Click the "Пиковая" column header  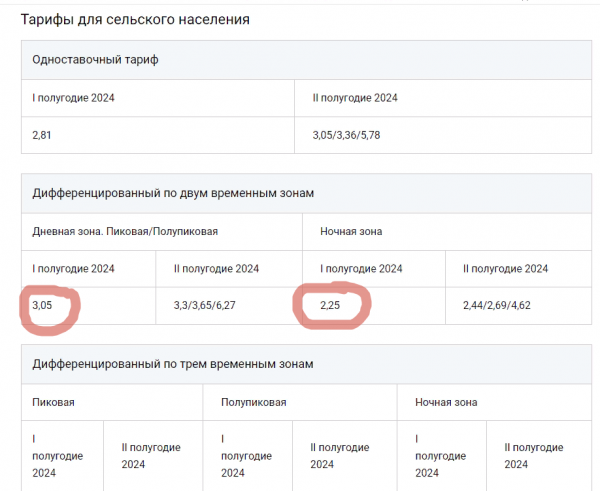[54, 402]
